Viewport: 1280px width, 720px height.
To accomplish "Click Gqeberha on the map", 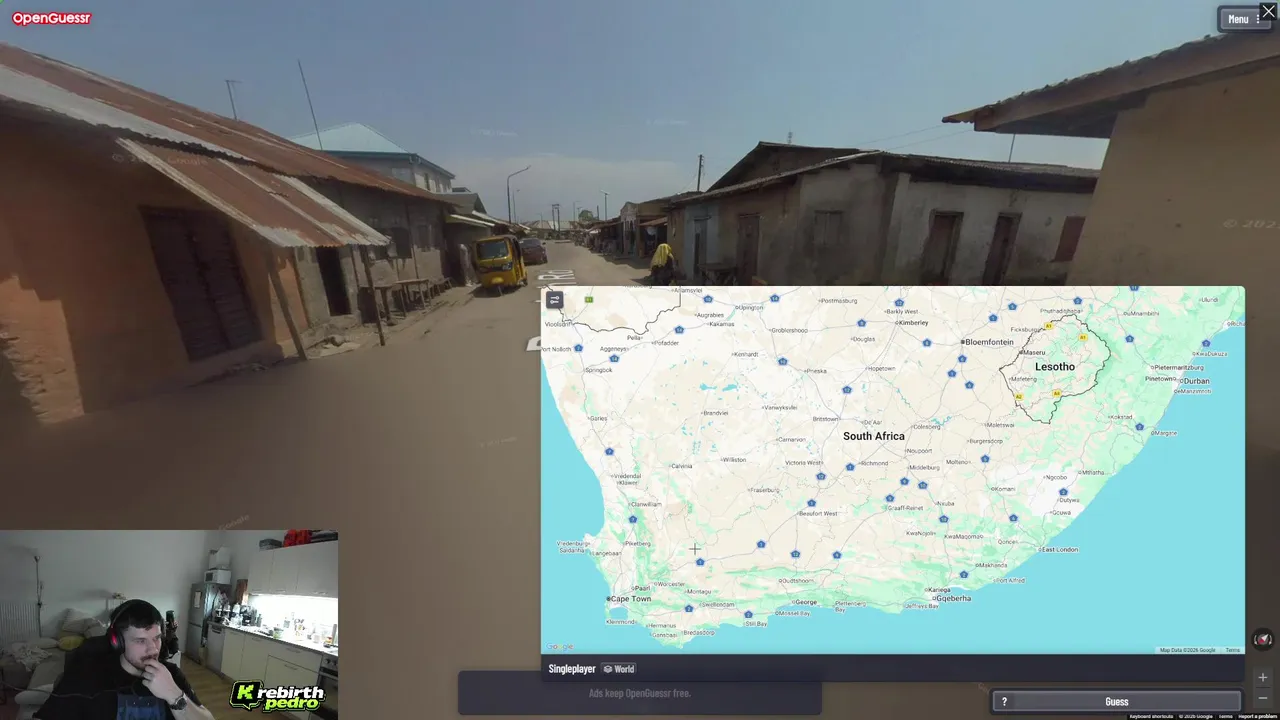I will (x=951, y=598).
